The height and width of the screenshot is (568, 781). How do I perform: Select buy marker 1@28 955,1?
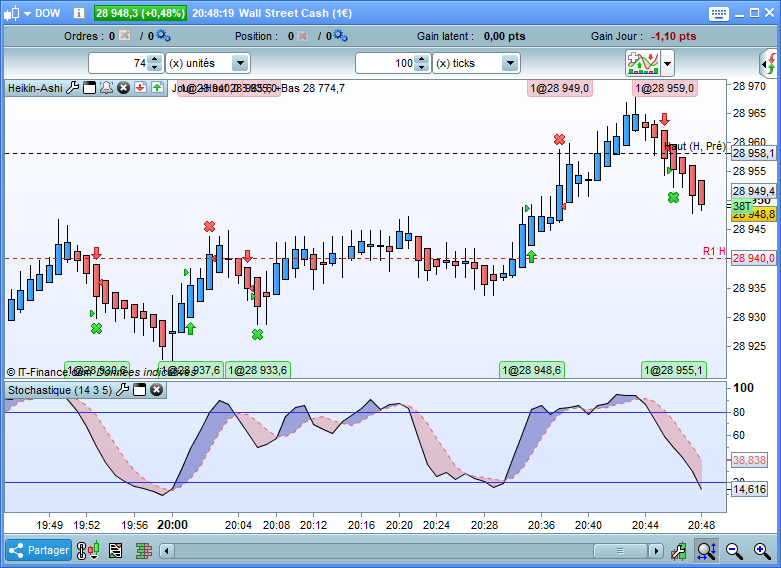(673, 370)
